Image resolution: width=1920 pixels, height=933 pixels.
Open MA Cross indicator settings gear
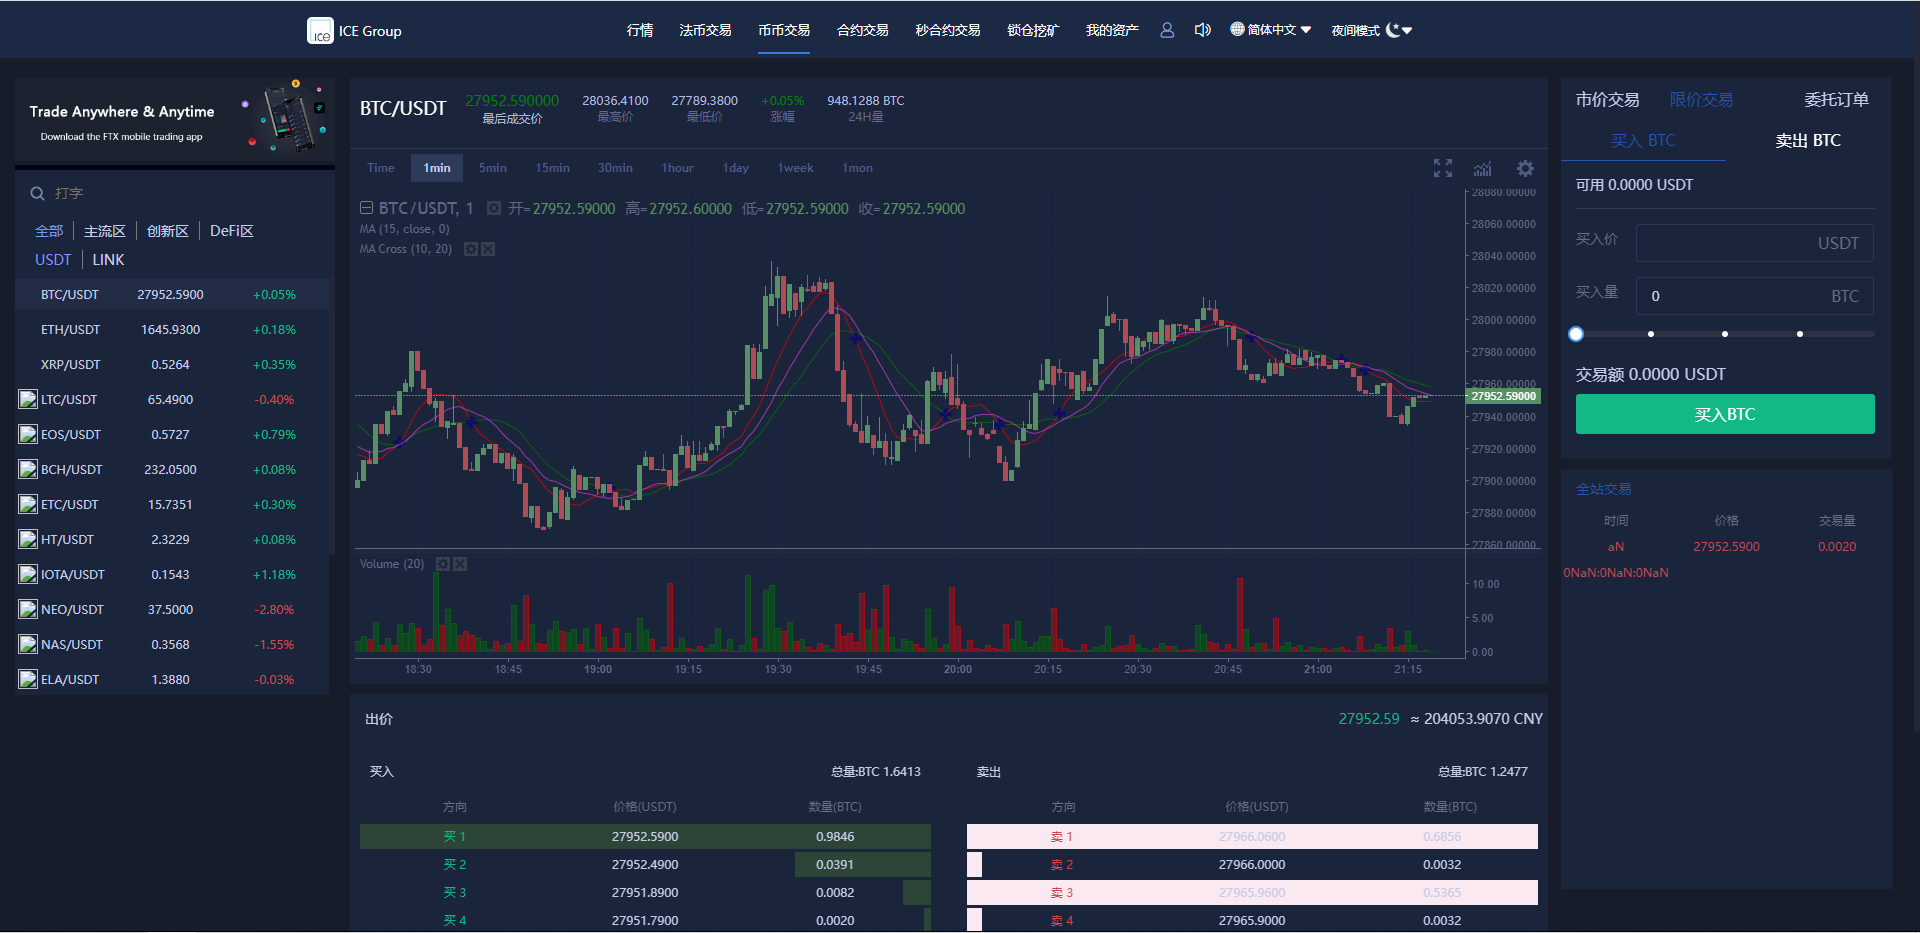(471, 249)
